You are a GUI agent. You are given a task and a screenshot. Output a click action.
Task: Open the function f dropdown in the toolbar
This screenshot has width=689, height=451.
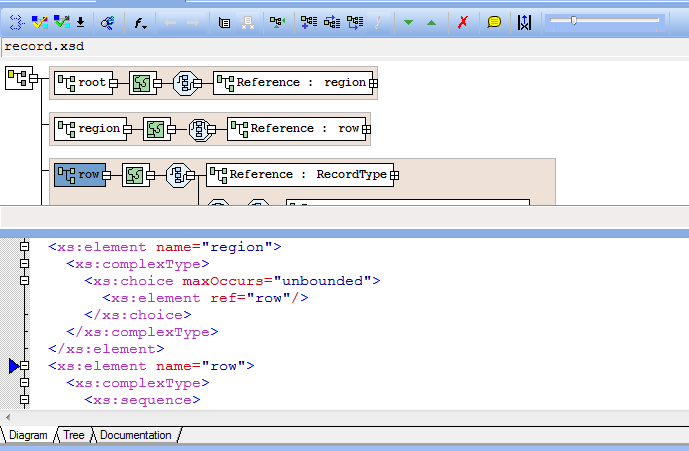coord(140,23)
